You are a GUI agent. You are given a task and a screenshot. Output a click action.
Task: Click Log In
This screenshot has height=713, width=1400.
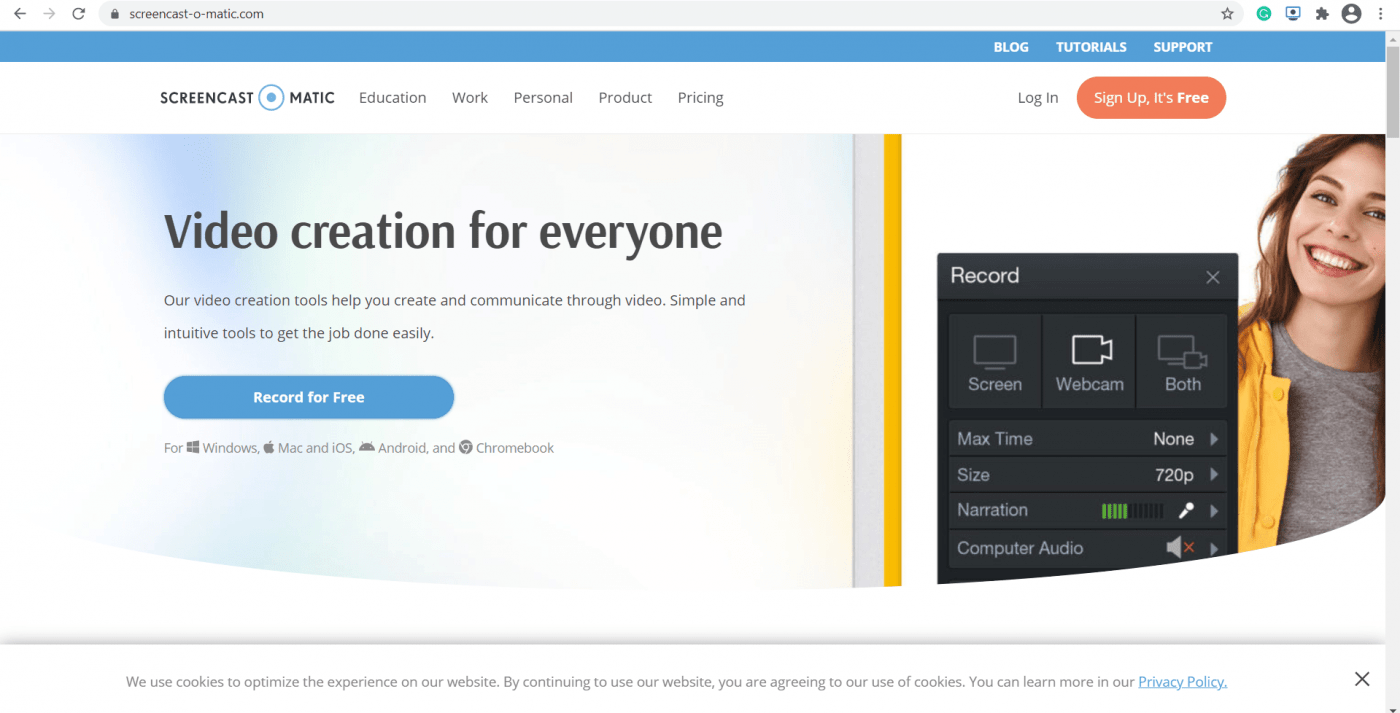(1038, 97)
